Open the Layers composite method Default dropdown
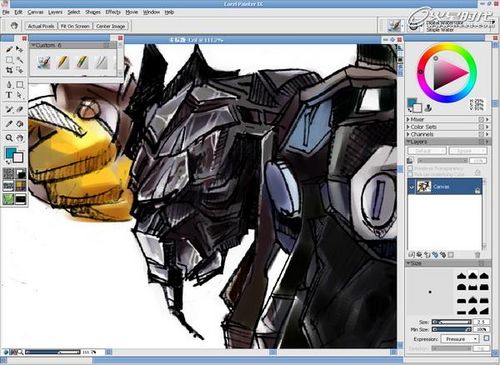Image resolution: width=500 pixels, height=365 pixels. coord(427,151)
